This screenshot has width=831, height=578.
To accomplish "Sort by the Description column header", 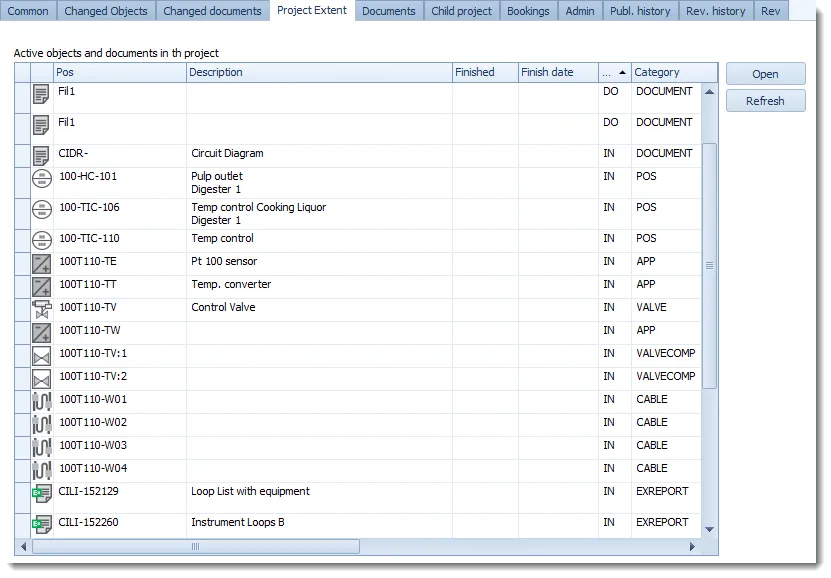I will click(x=320, y=73).
